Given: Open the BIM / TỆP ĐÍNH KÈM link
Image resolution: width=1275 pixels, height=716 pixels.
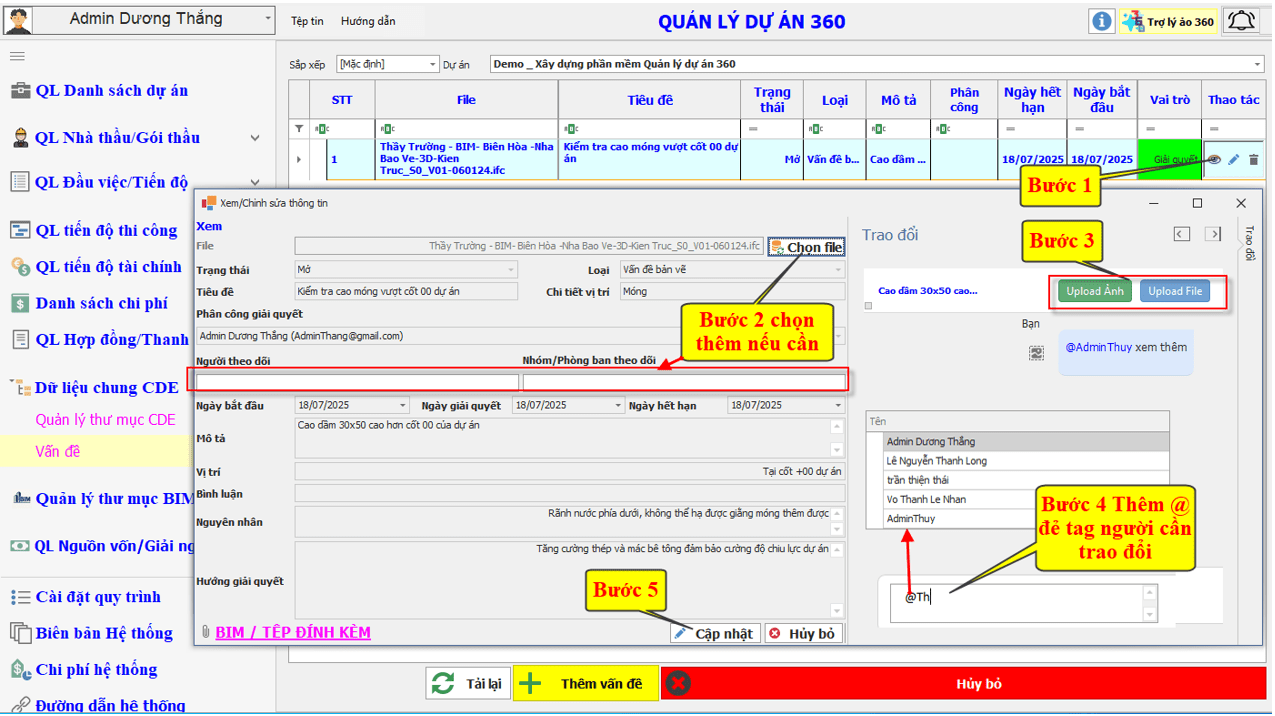Looking at the screenshot, I should tap(292, 632).
